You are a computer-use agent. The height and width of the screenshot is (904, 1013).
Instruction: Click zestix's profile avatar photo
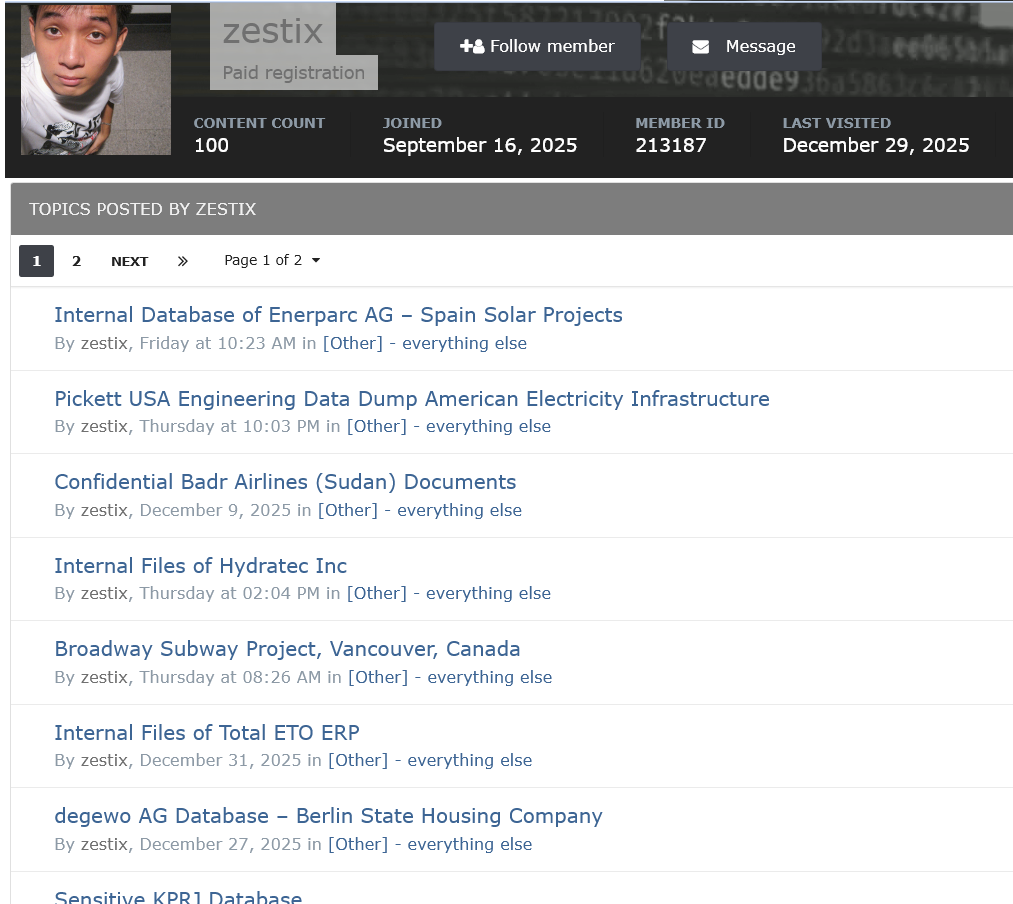[95, 79]
